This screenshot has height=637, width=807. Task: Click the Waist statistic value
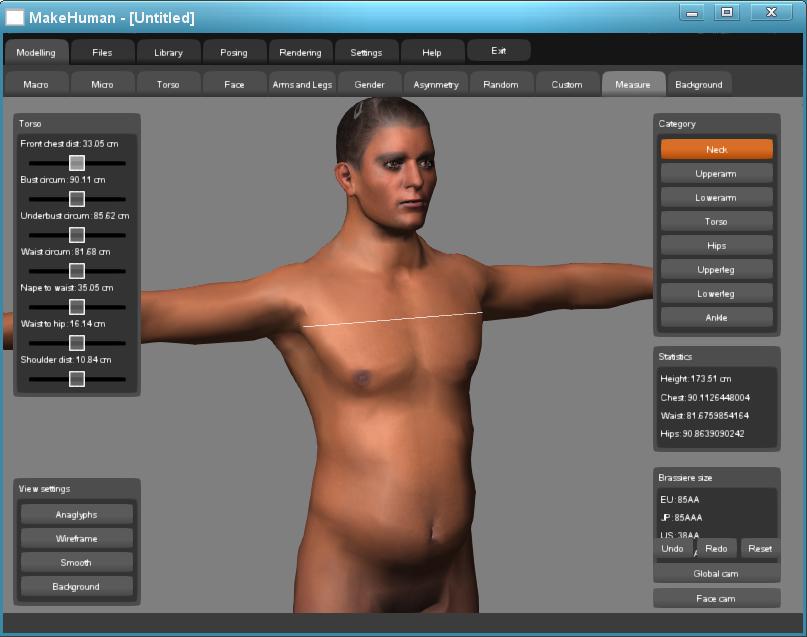click(705, 415)
